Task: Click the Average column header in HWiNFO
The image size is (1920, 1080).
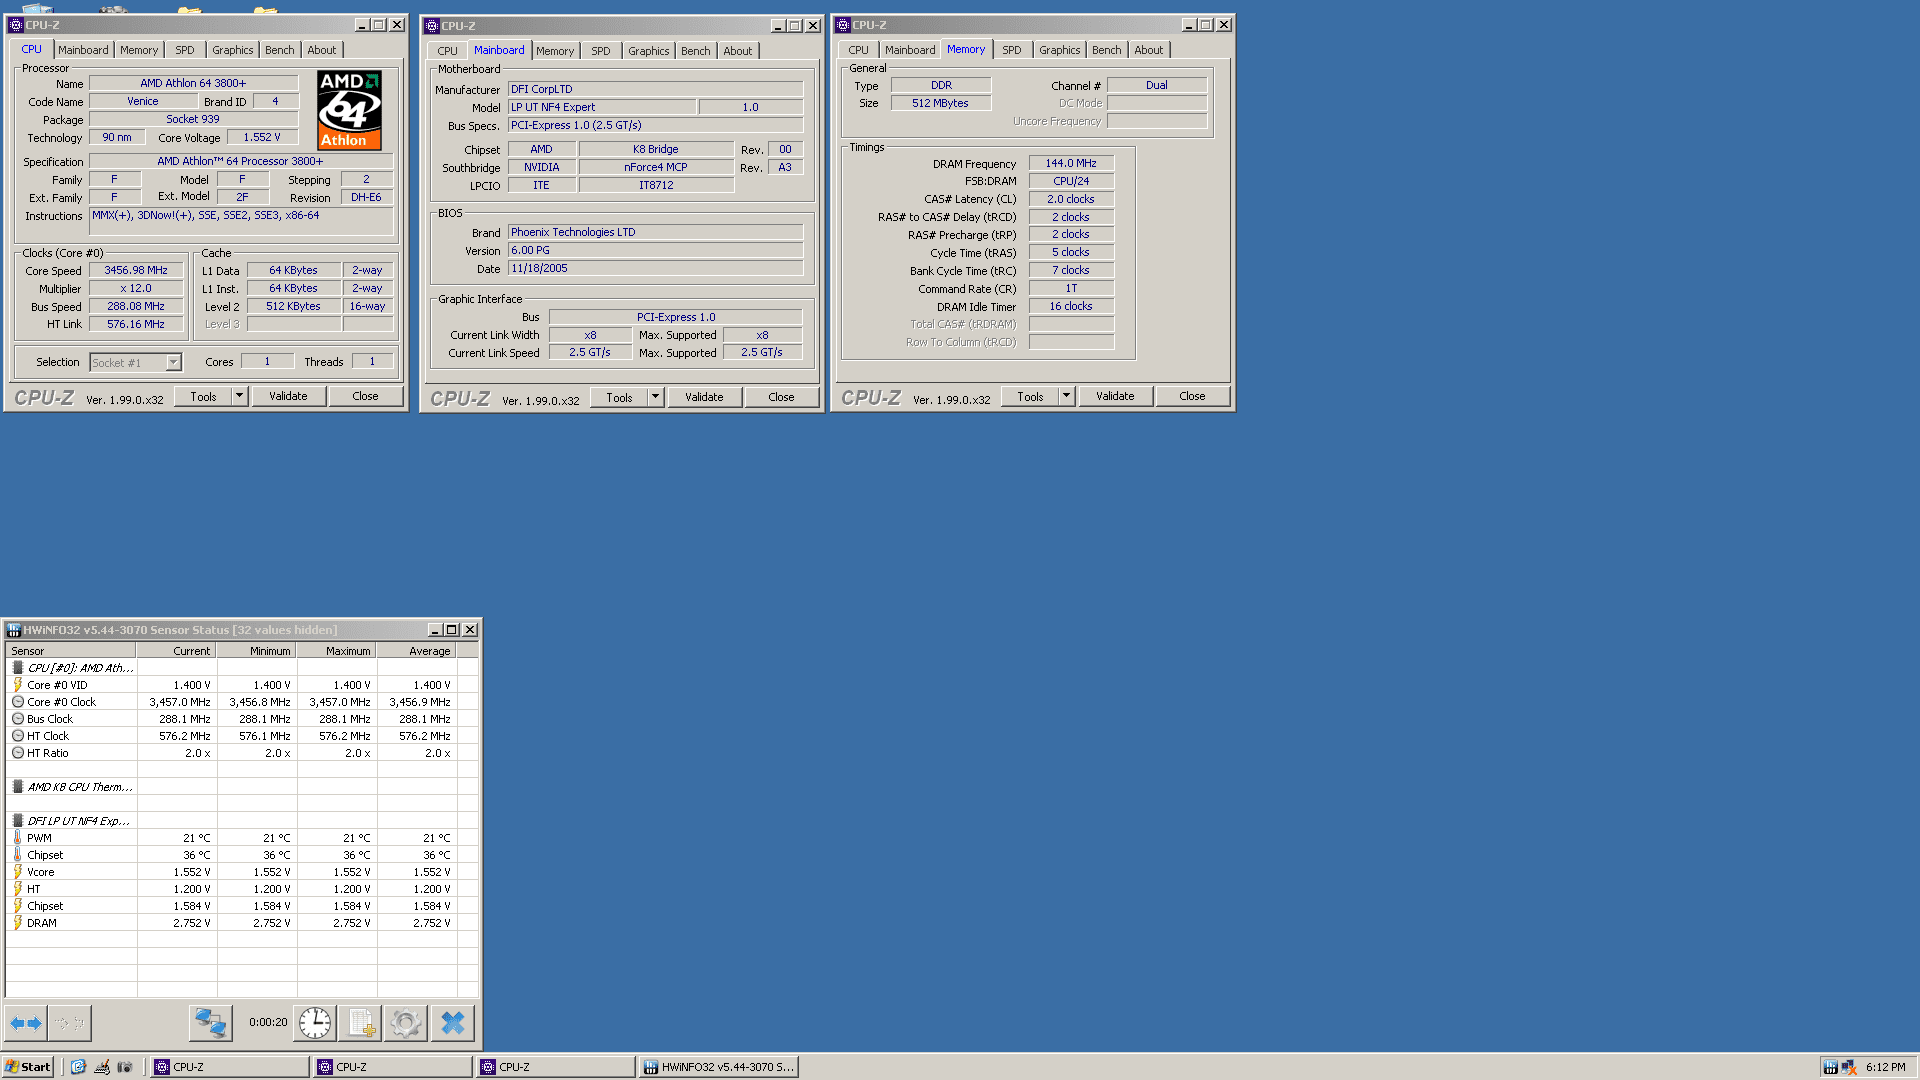Action: point(417,651)
